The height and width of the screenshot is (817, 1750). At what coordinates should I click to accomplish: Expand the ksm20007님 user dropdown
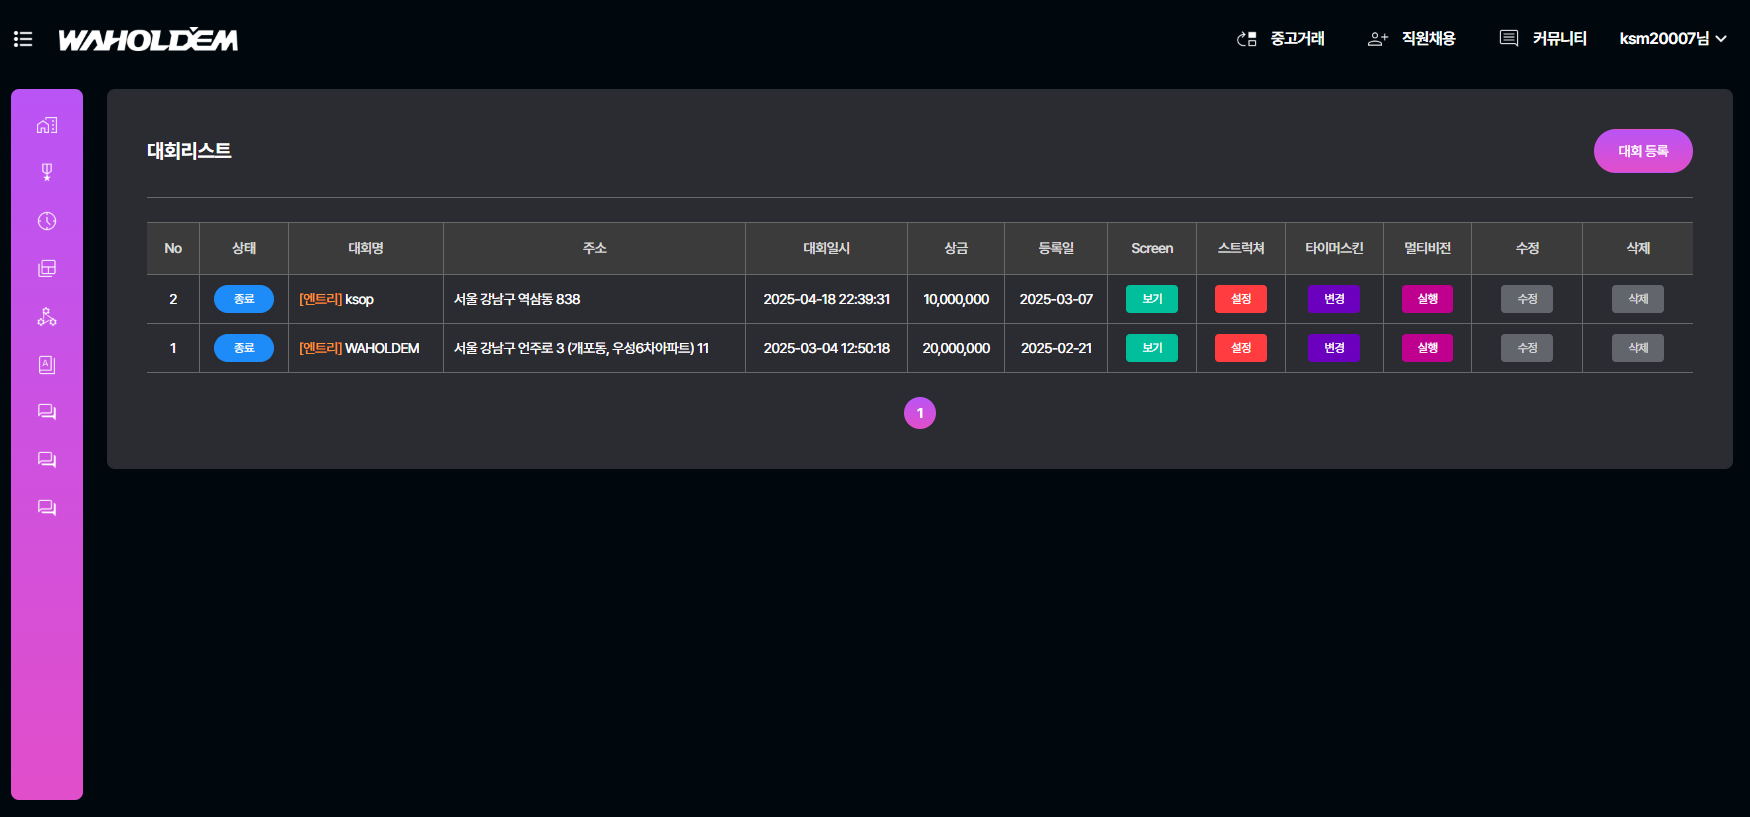[x=1672, y=39]
